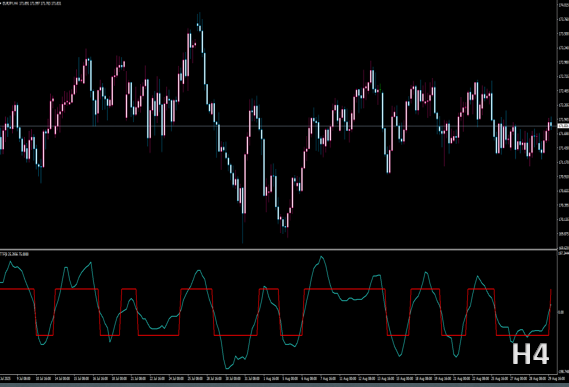Click the indicator name label in the lower subwindow

point(15,254)
